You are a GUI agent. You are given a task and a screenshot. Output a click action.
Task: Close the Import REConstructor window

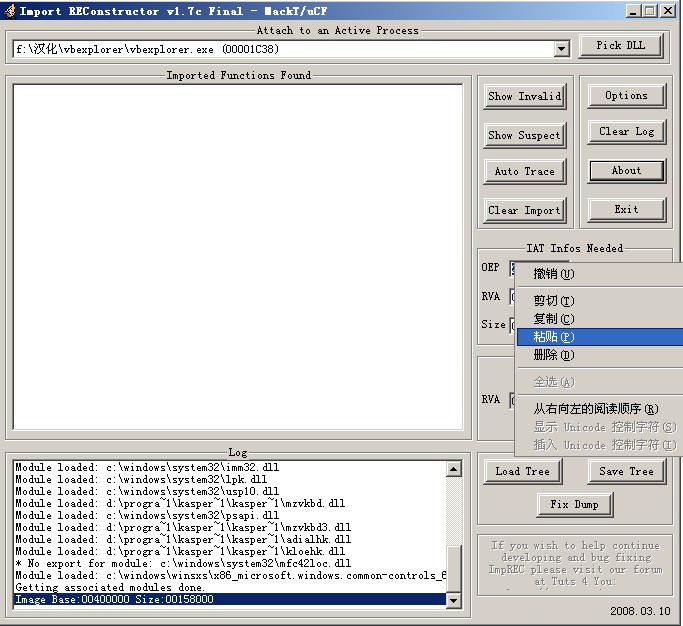[x=667, y=11]
